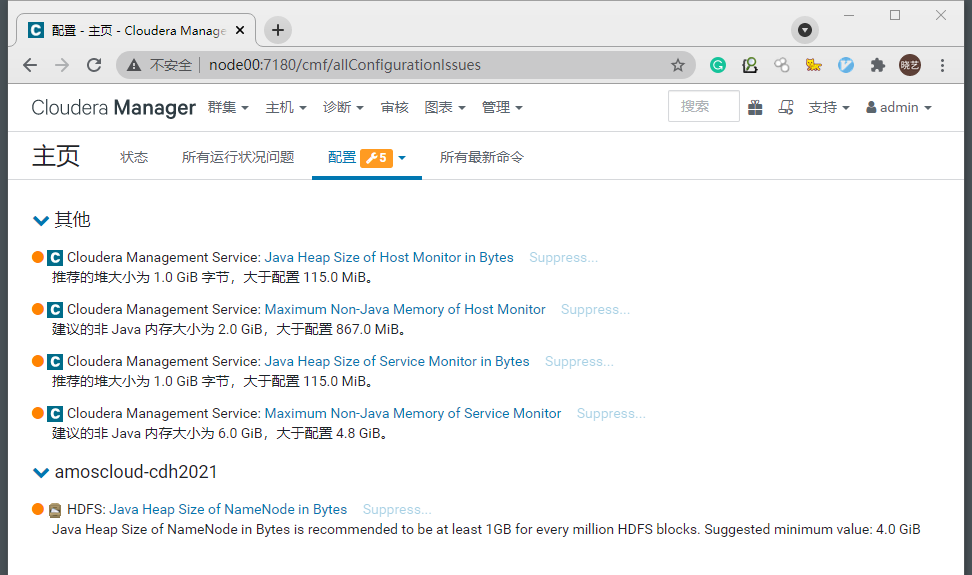
Task: Select the 配置 tab
Action: click(342, 157)
